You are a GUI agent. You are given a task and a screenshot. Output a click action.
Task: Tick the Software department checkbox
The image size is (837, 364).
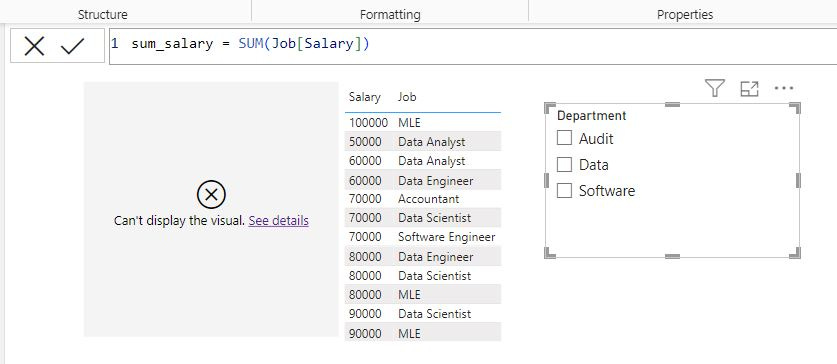(564, 191)
